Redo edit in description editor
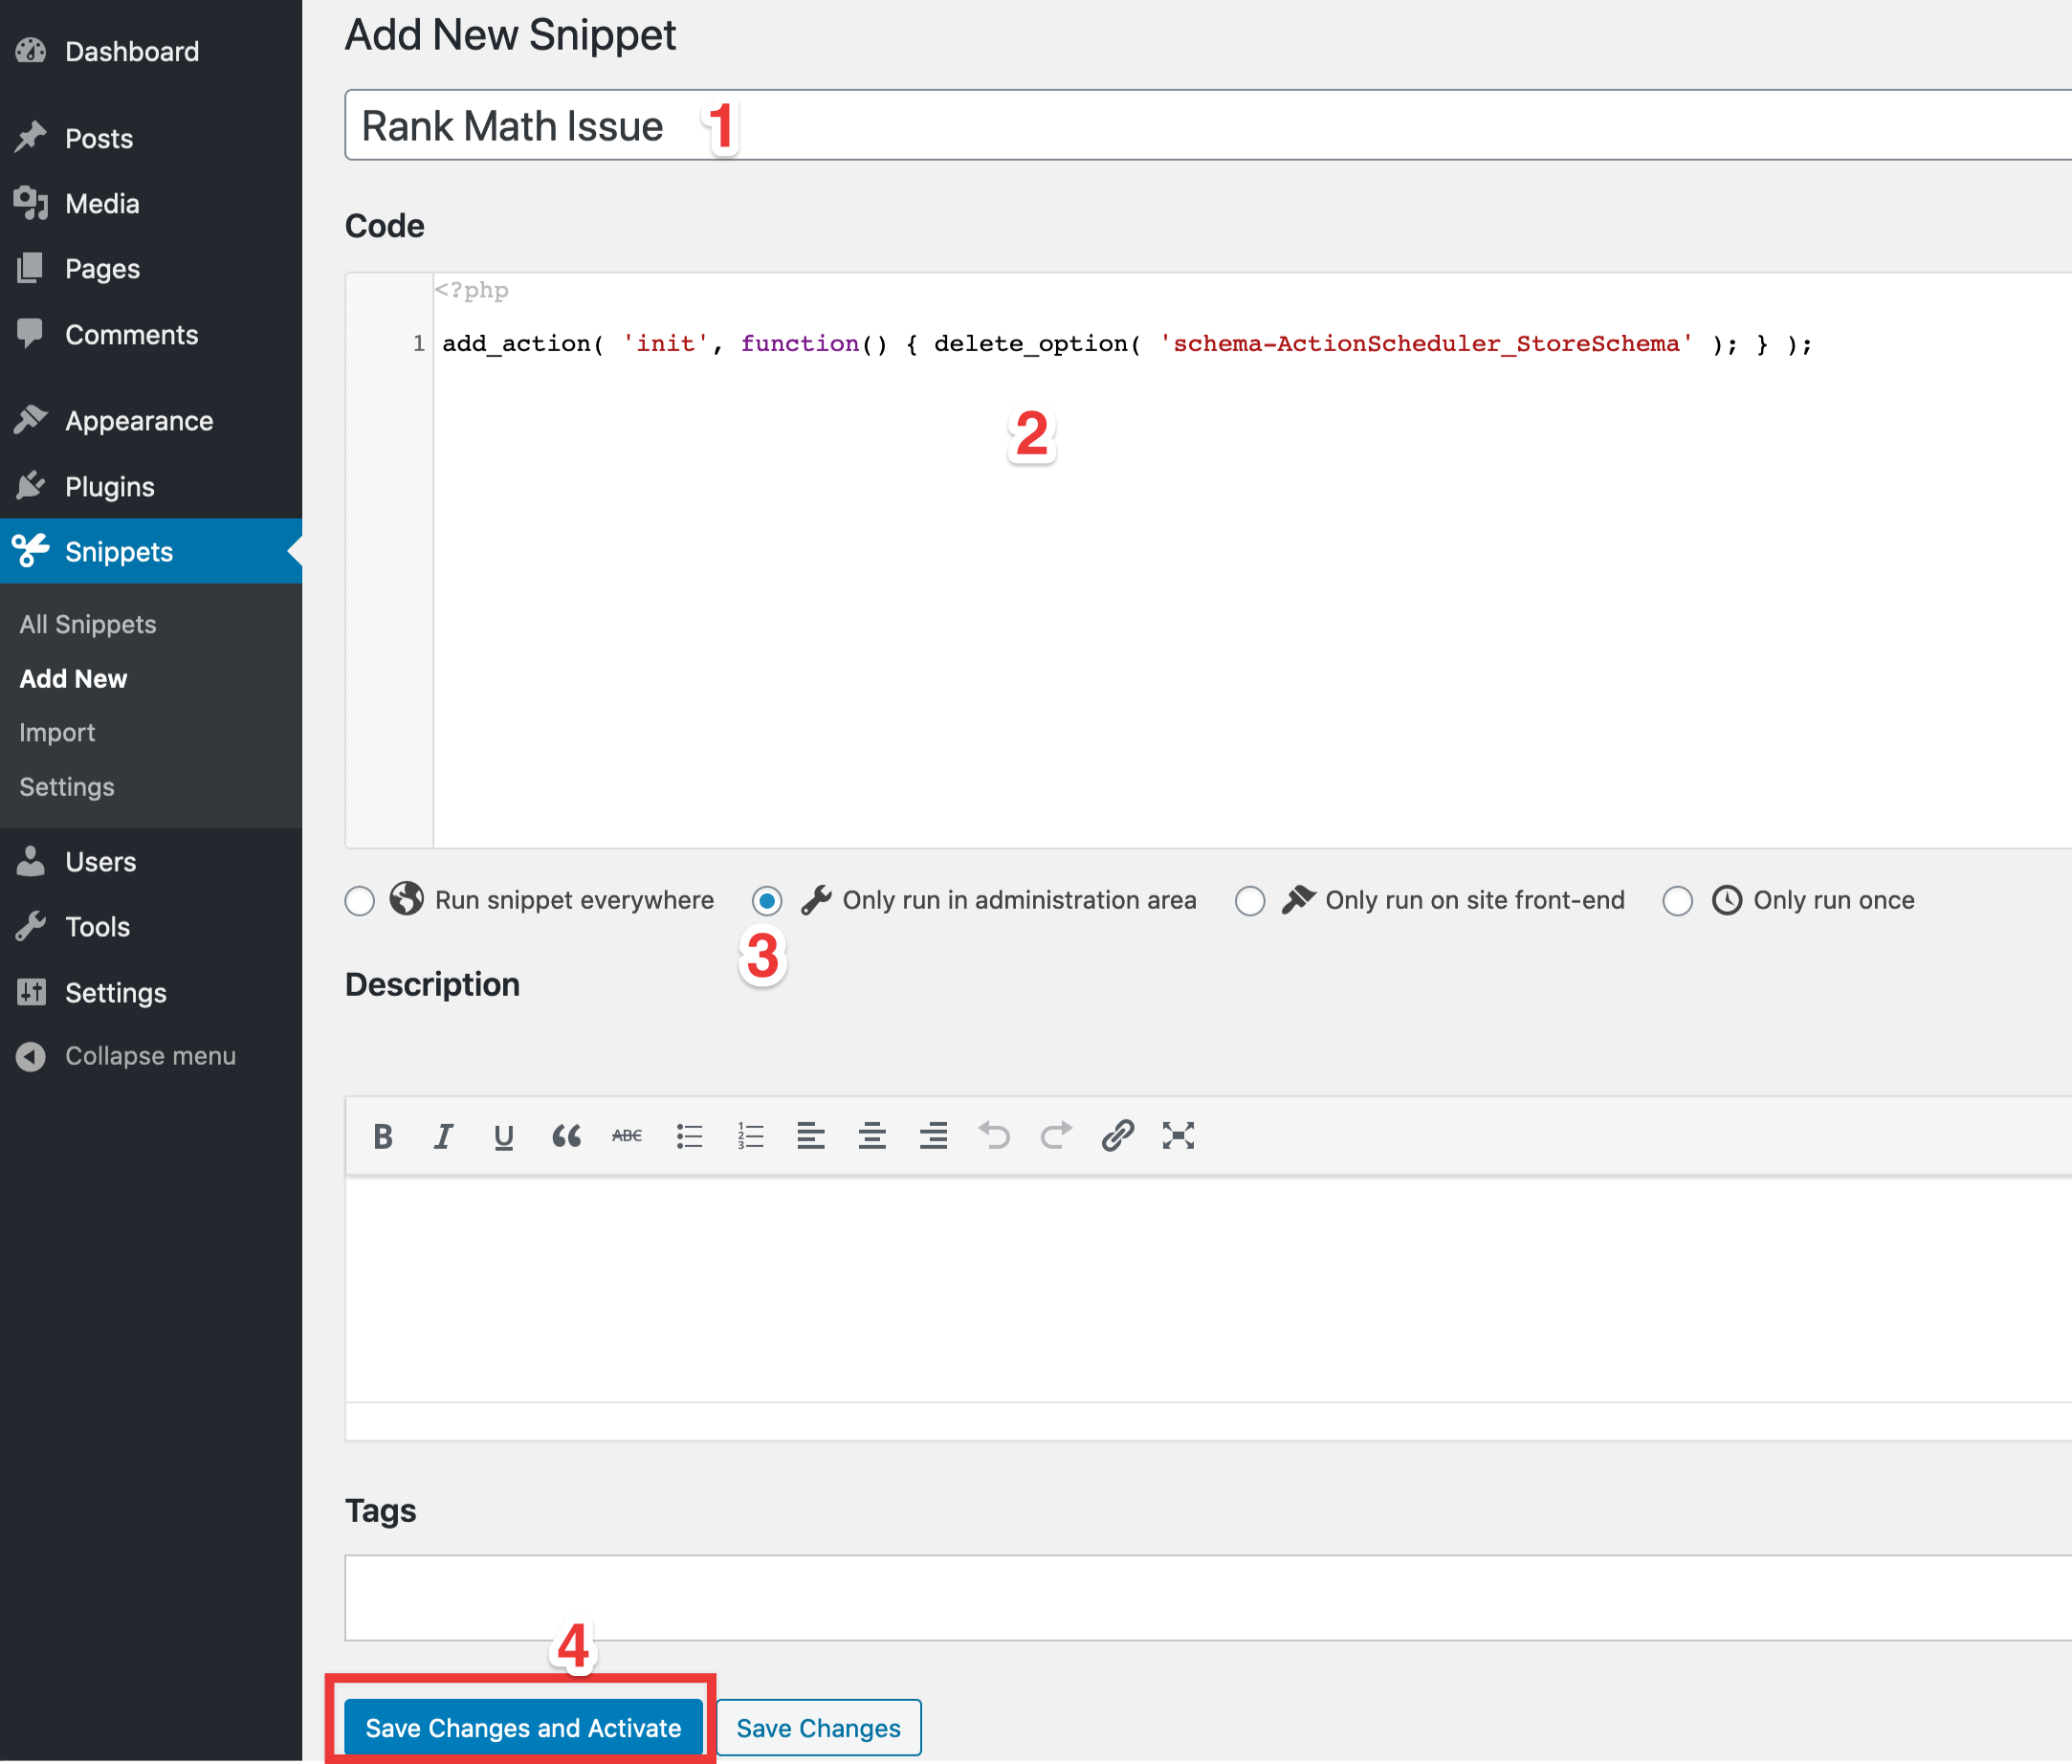 pyautogui.click(x=1056, y=1136)
